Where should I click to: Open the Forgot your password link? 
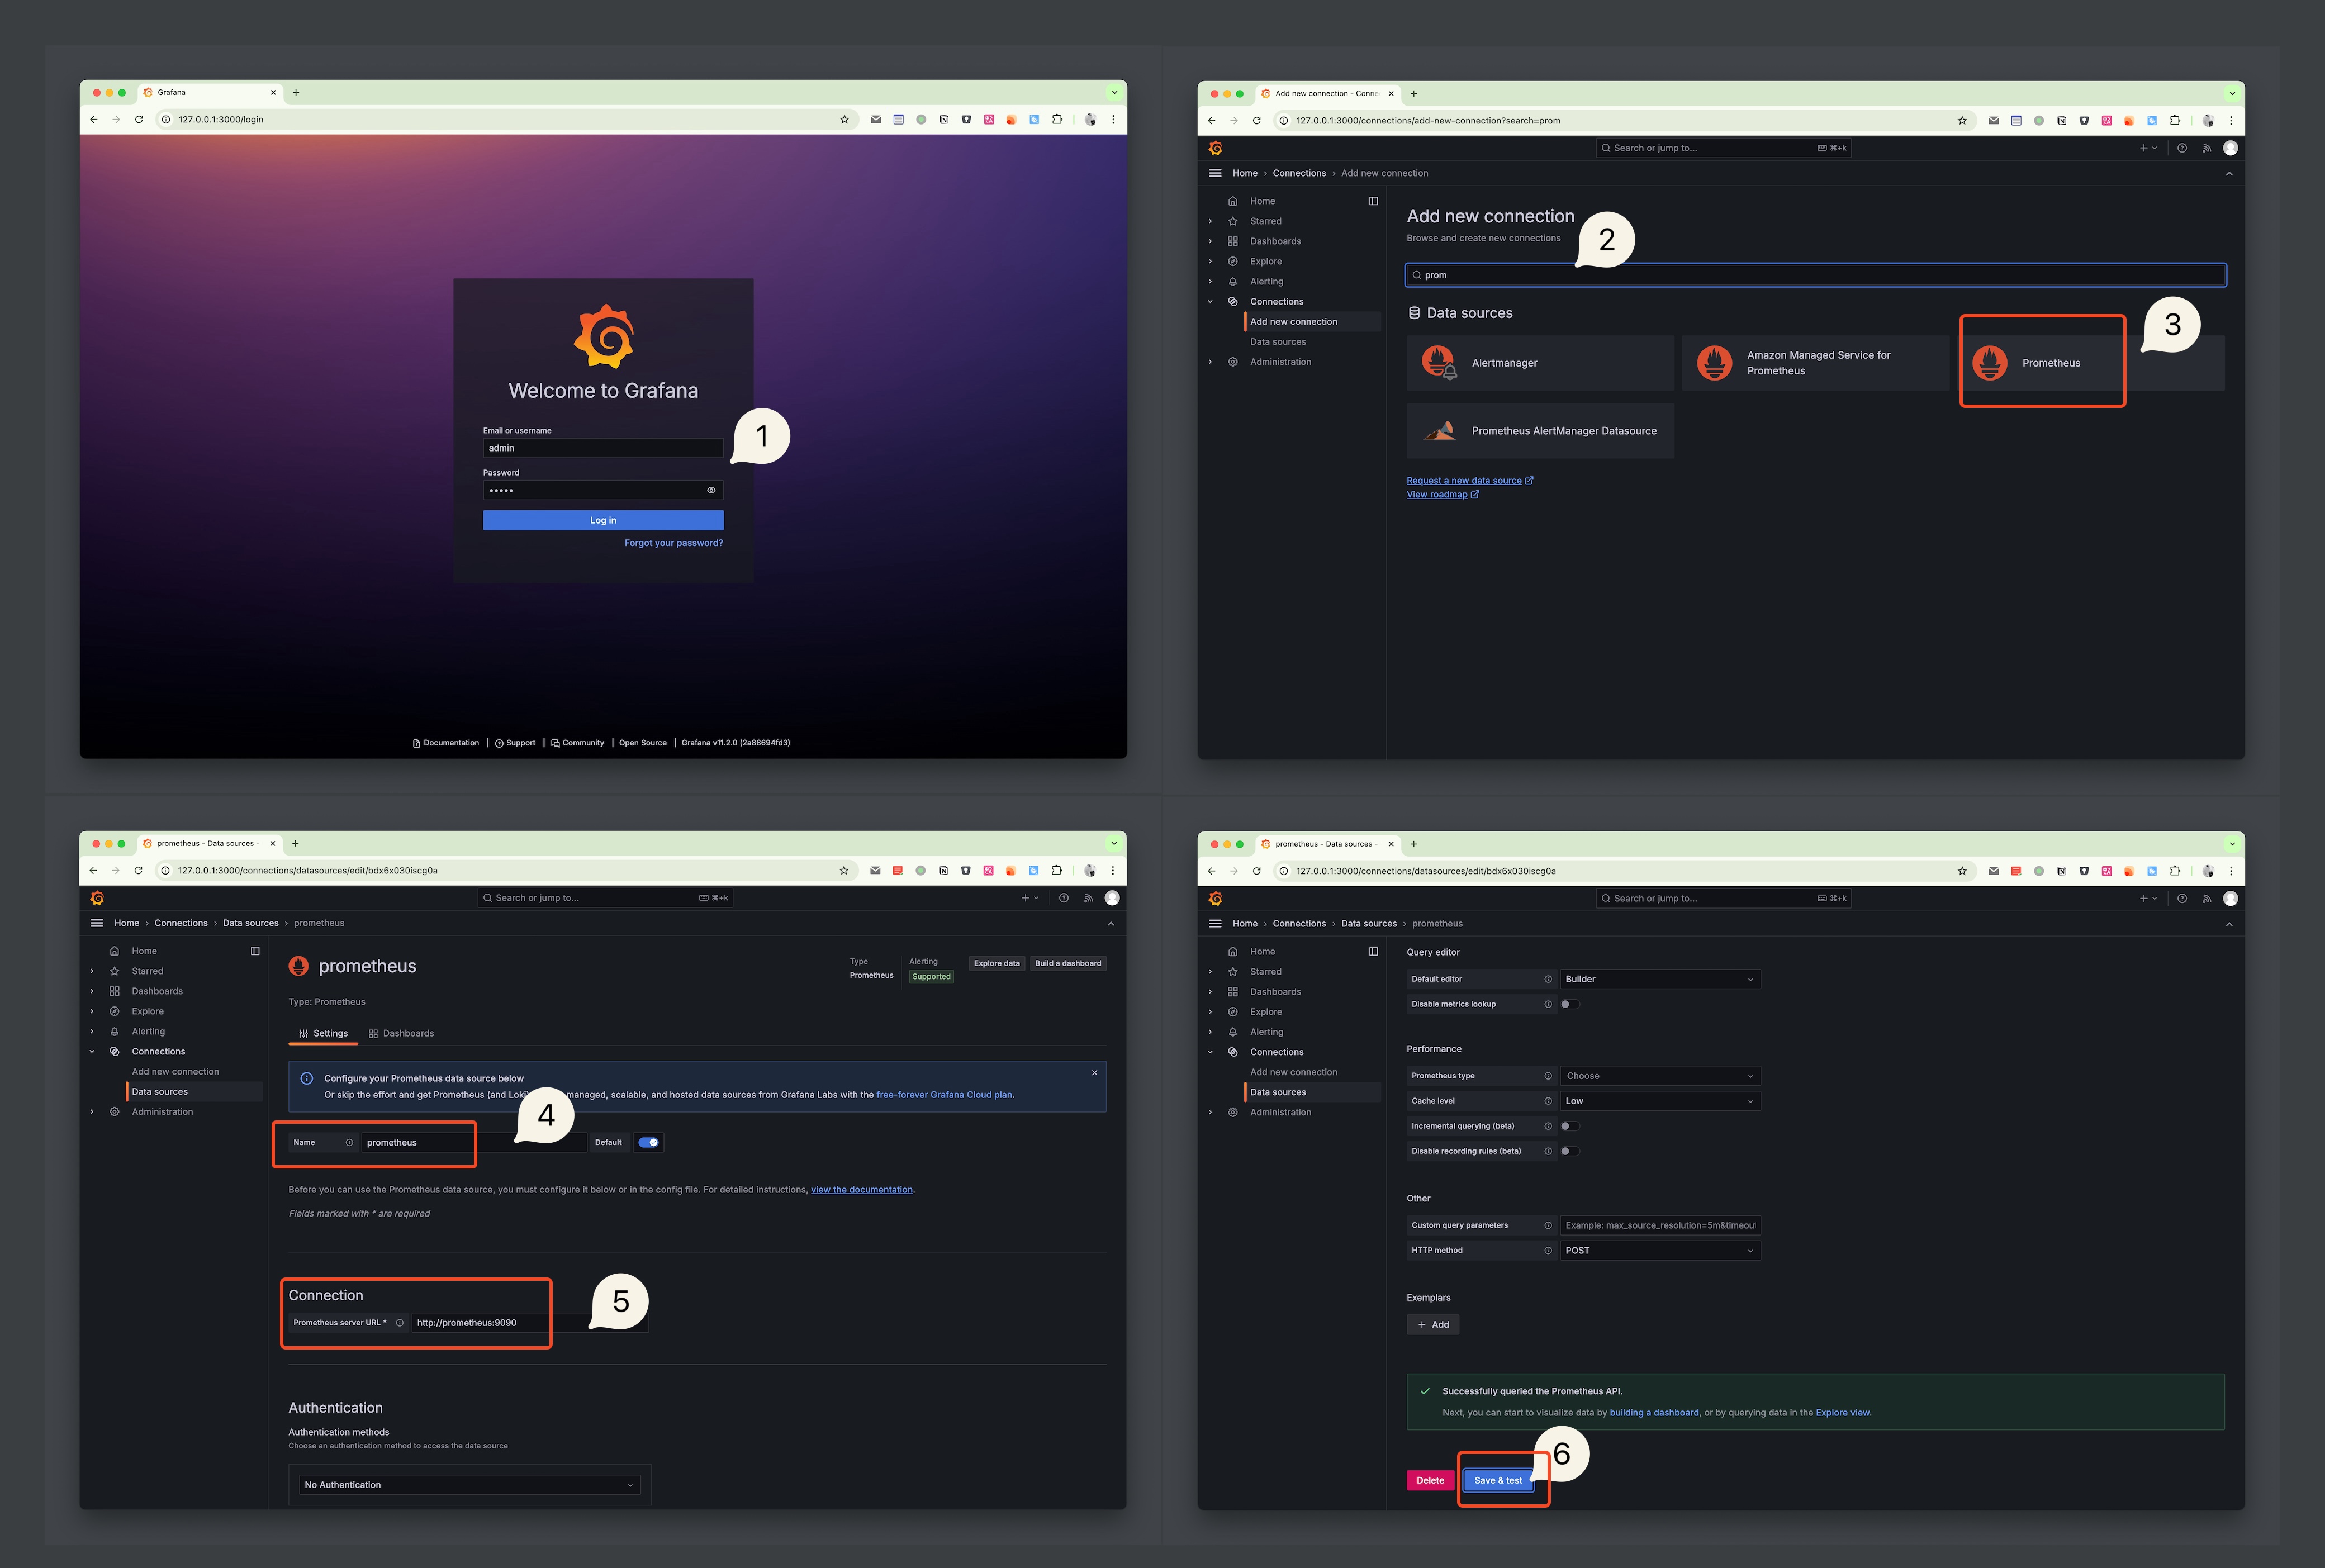coord(673,543)
